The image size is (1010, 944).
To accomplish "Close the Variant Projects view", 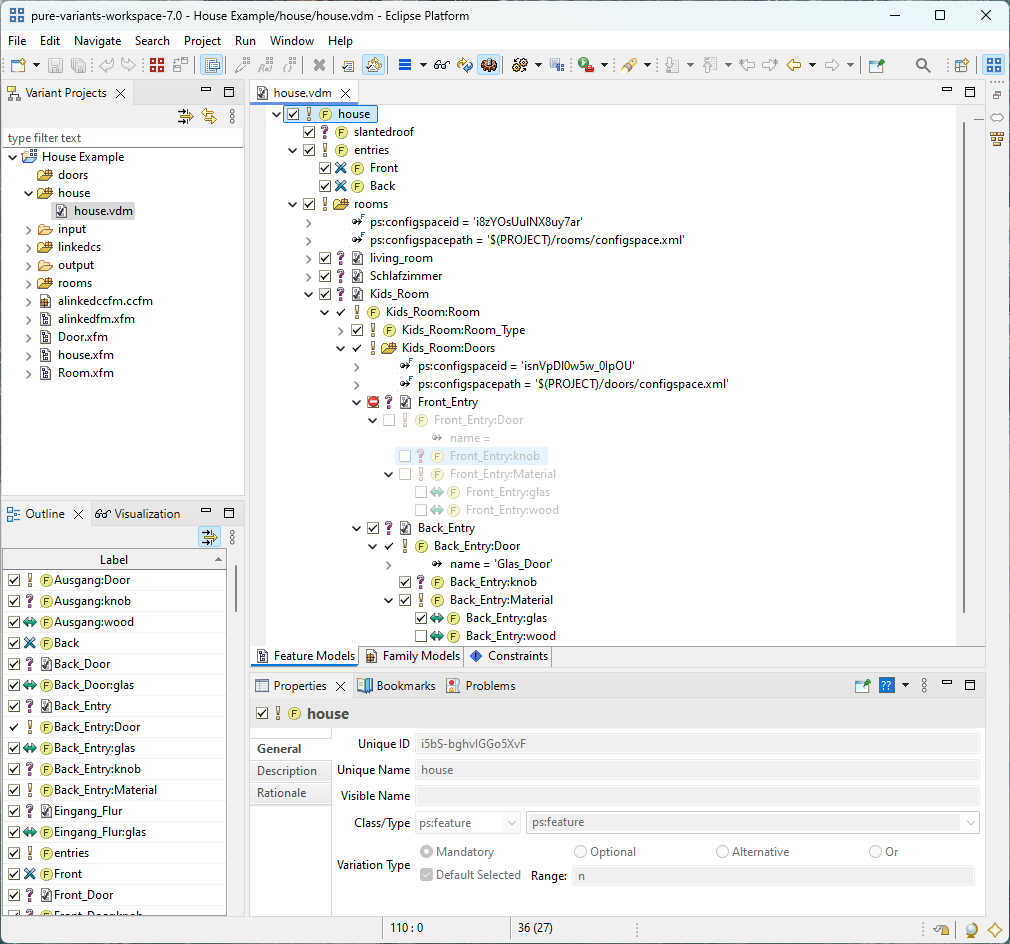I will click(x=119, y=93).
